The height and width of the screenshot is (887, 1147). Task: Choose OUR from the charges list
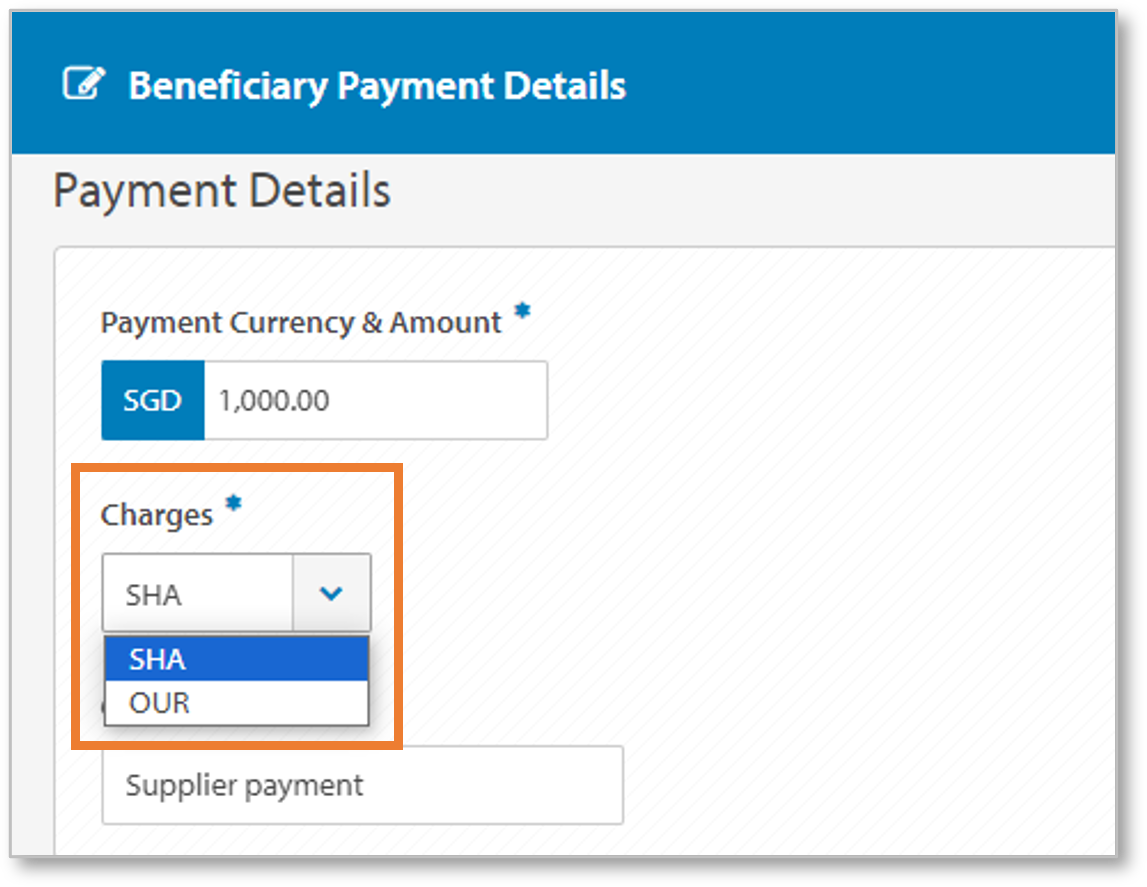coord(236,703)
